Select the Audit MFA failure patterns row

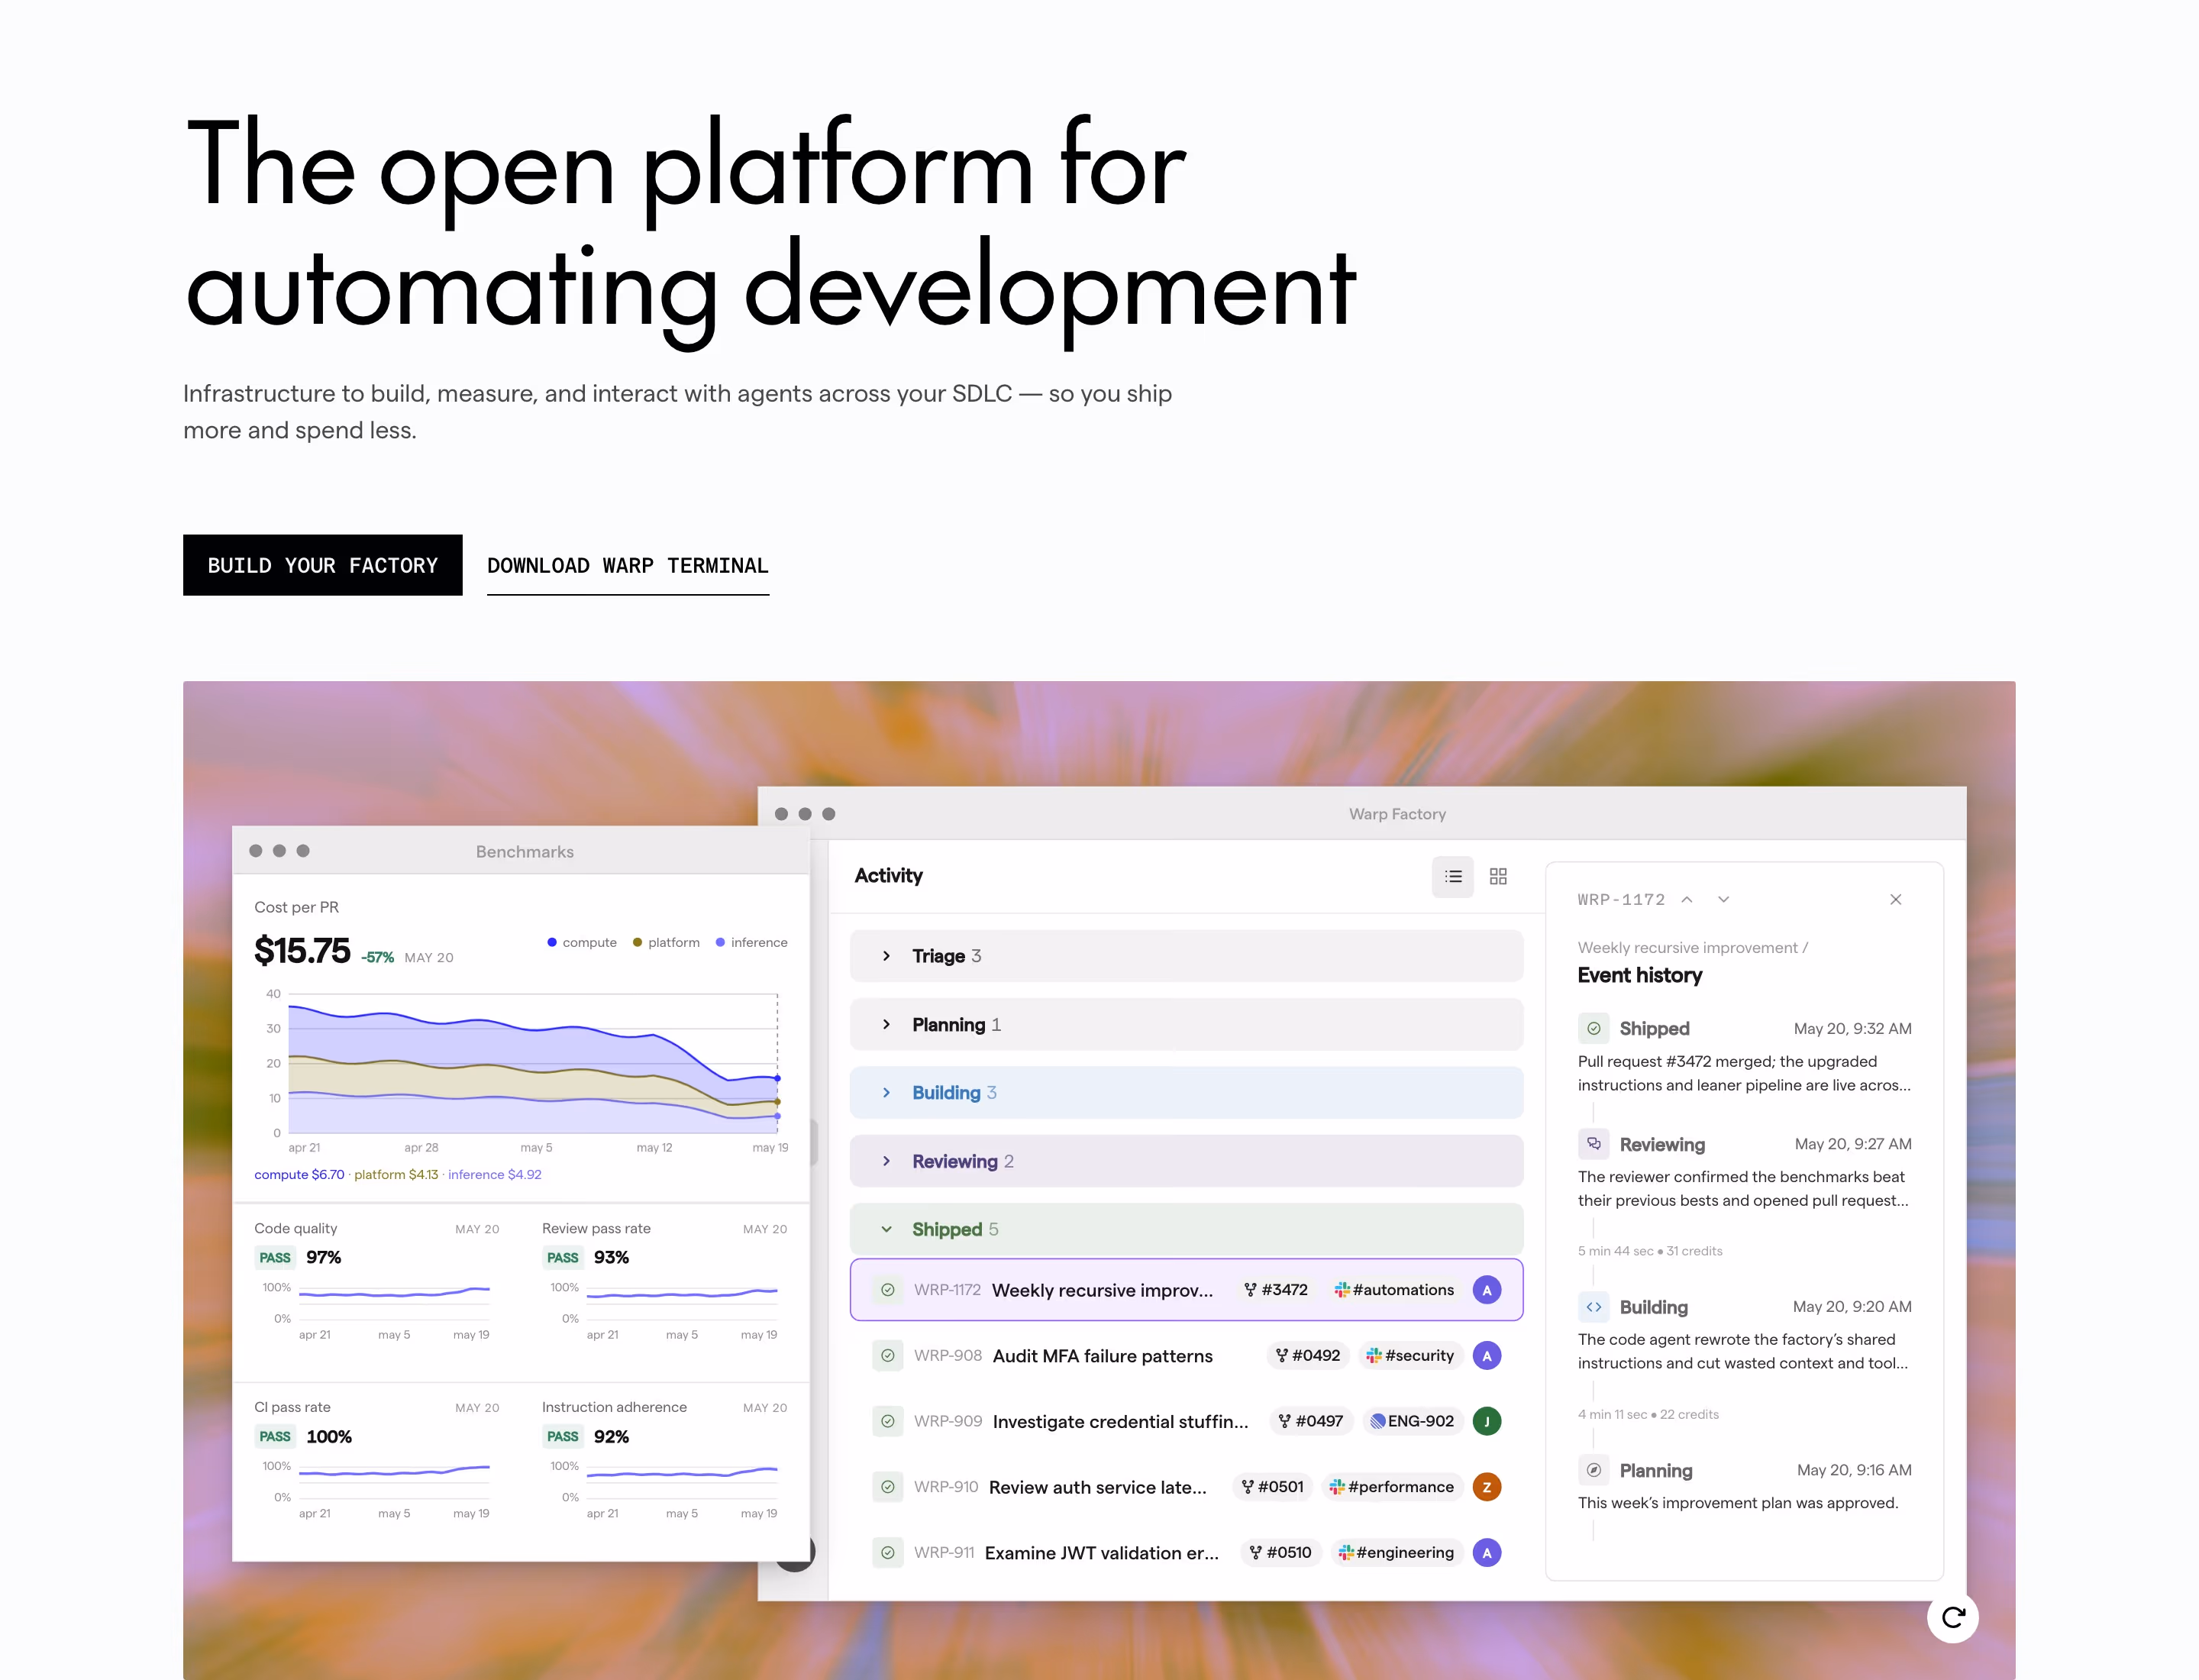(1186, 1355)
